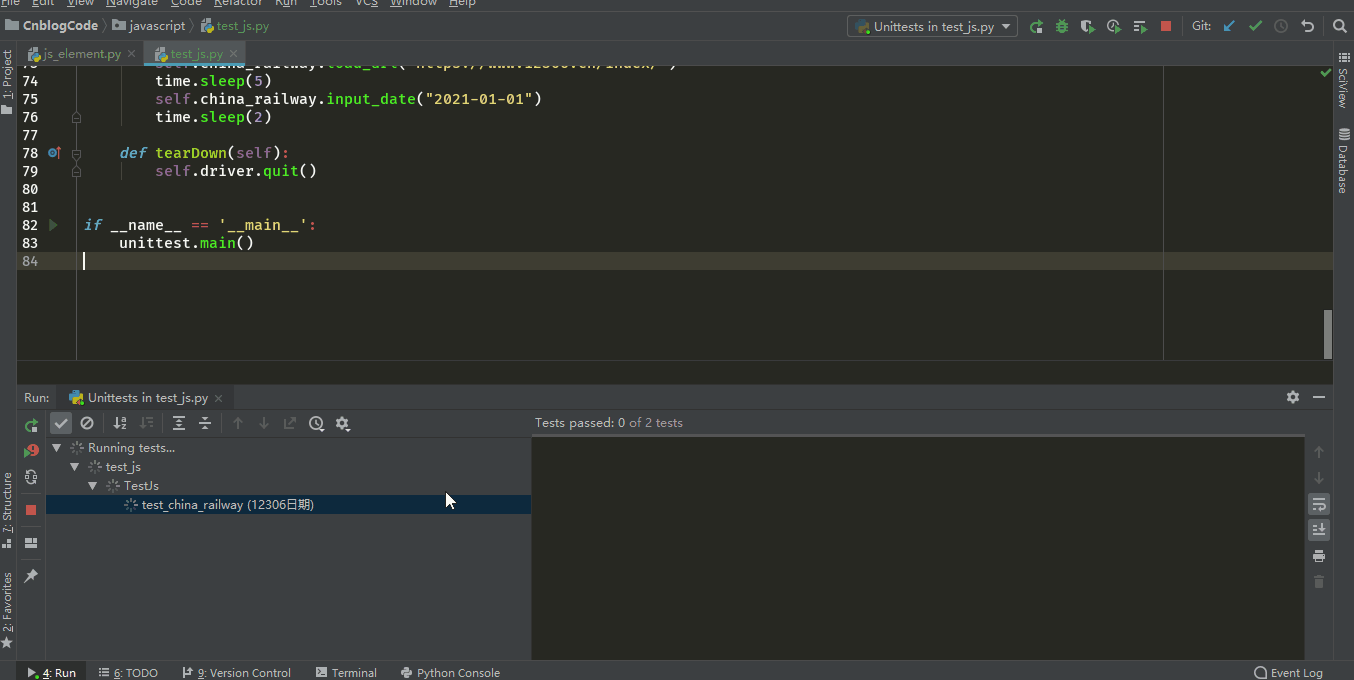This screenshot has height=680, width=1354.
Task: Click run gutter arrow at line 82
Action: [x=54, y=225]
